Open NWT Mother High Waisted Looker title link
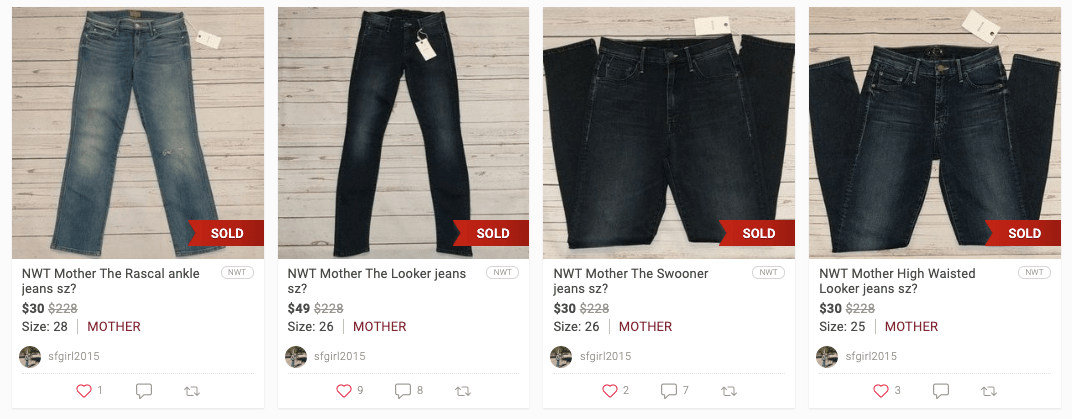The image size is (1072, 419). click(897, 280)
